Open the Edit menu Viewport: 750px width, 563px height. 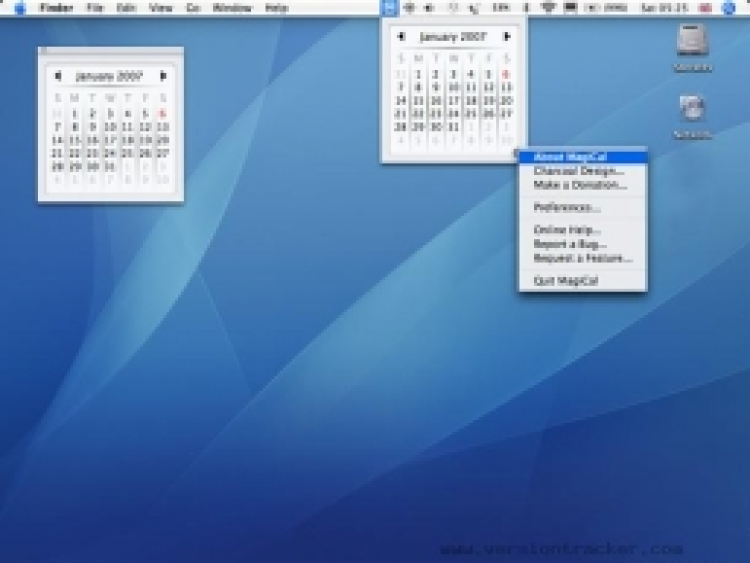click(126, 8)
